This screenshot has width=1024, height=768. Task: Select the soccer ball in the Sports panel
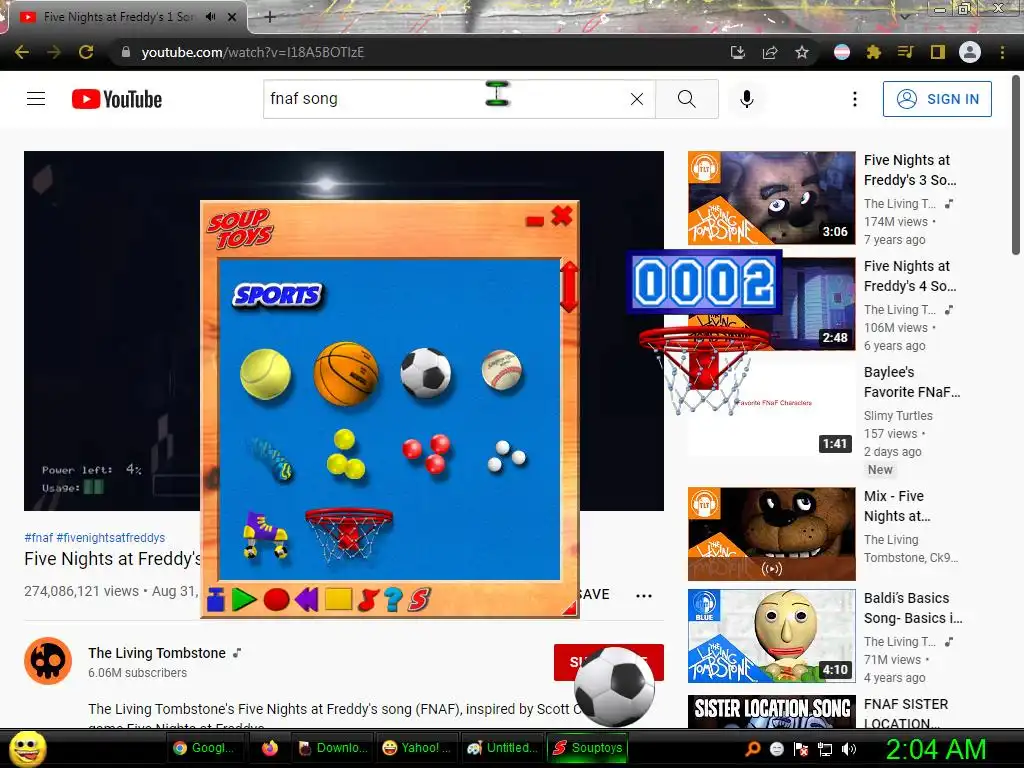(426, 373)
